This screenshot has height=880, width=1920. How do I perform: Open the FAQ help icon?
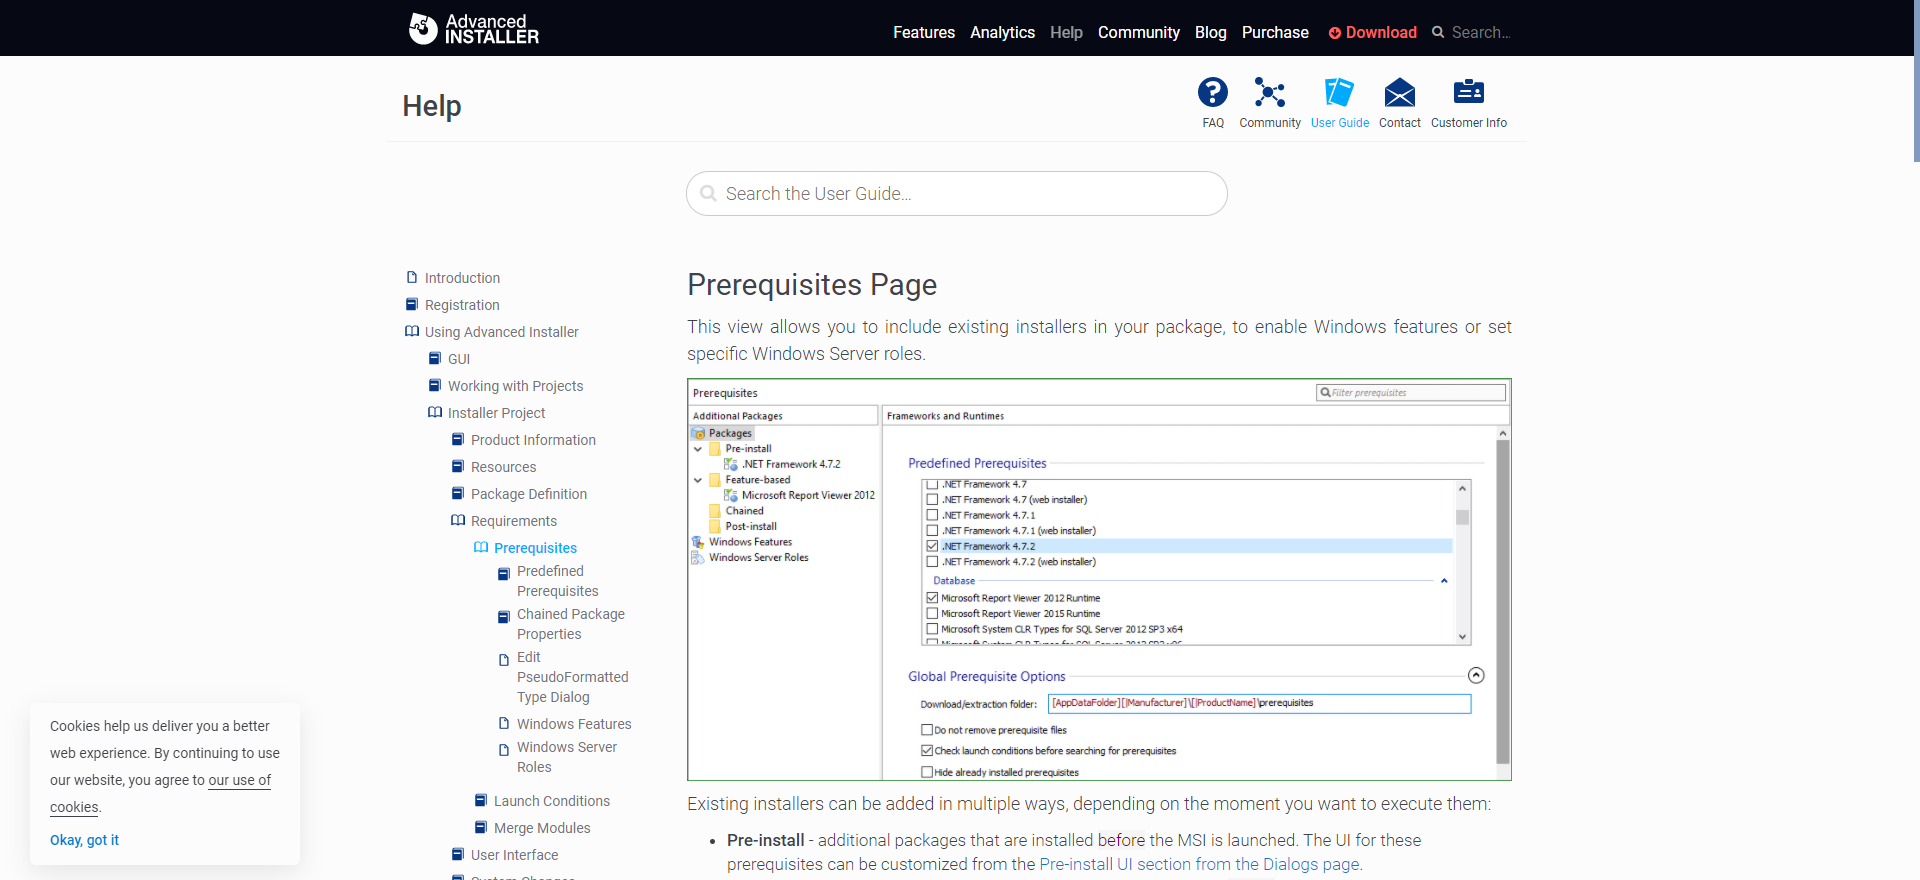tap(1213, 93)
